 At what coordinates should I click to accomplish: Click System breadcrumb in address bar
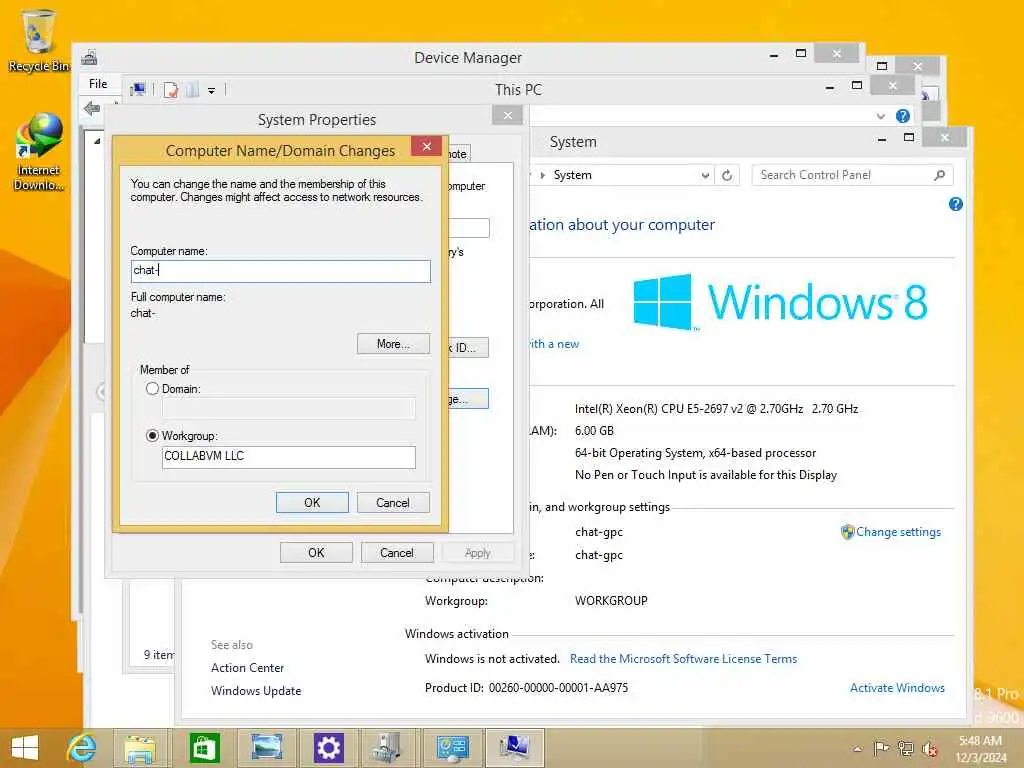(x=573, y=175)
